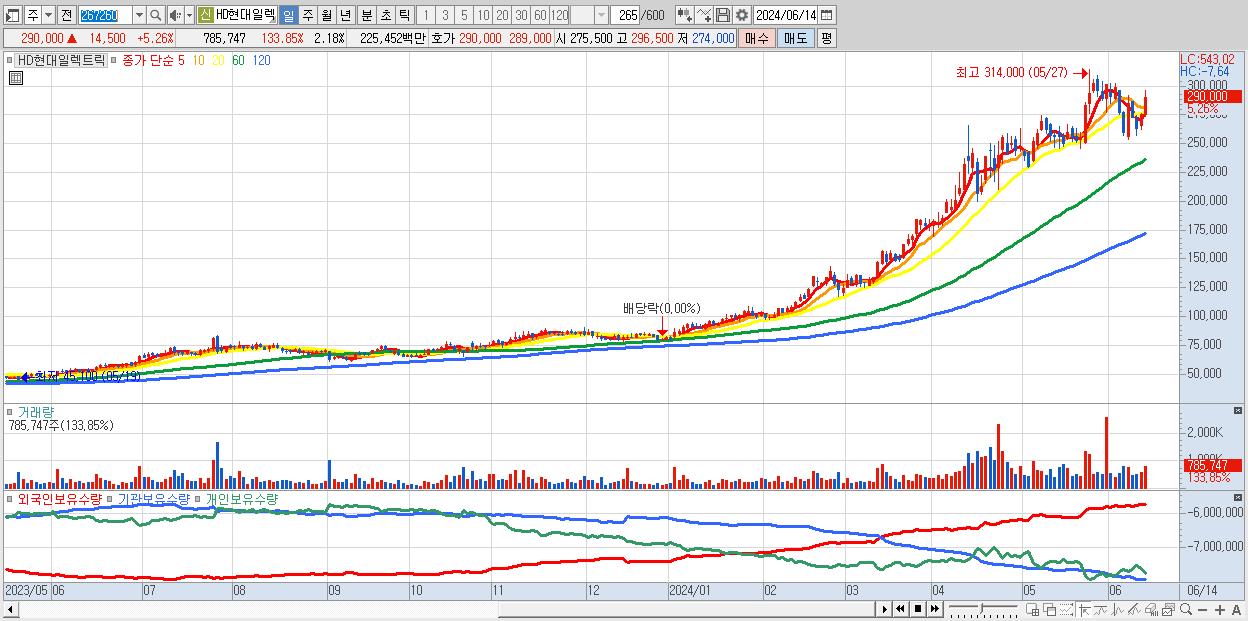Click the overlapping windows icon at bottom
Screen dimensions: 1248x621
[1050, 610]
